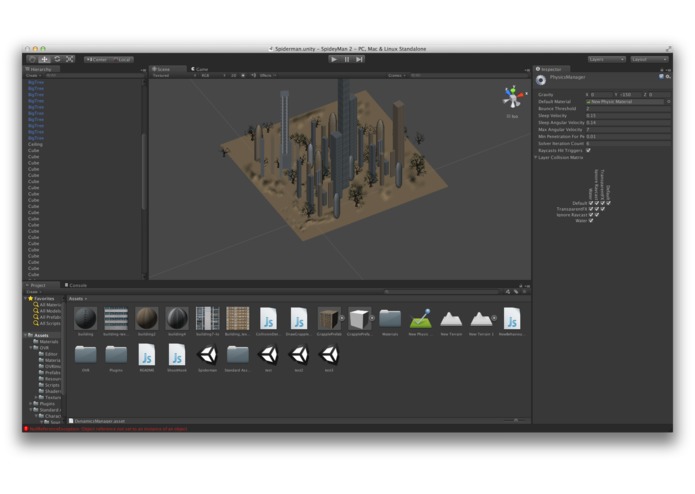The image size is (695, 494).
Task: Select the New Terrain 1 asset
Action: tap(481, 321)
